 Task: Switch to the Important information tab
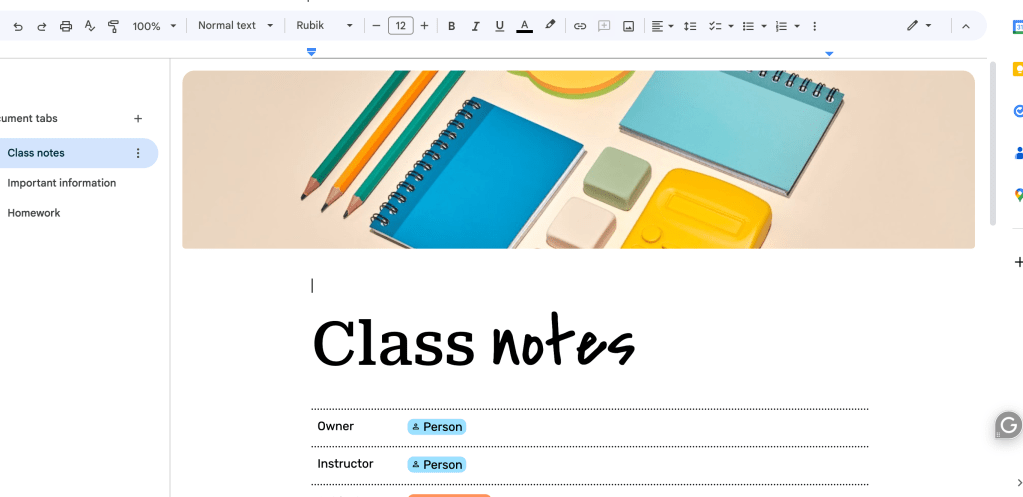[x=62, y=183]
